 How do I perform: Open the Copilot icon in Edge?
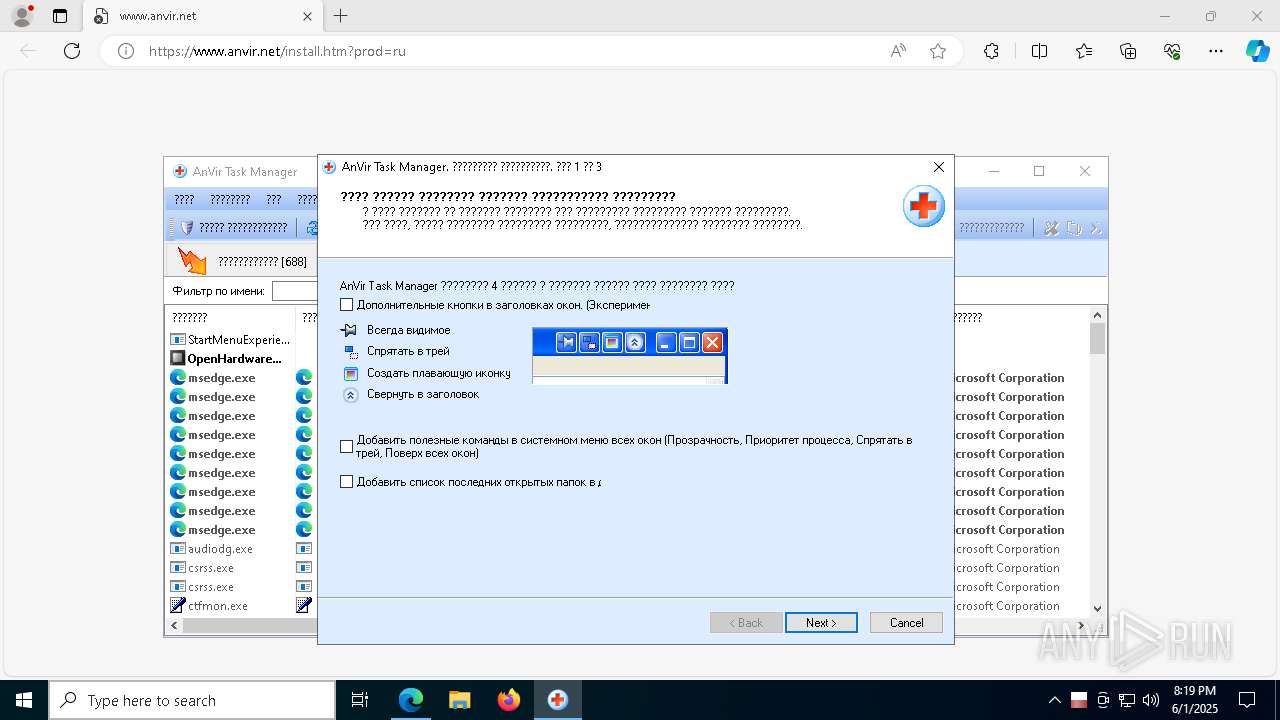click(1257, 51)
